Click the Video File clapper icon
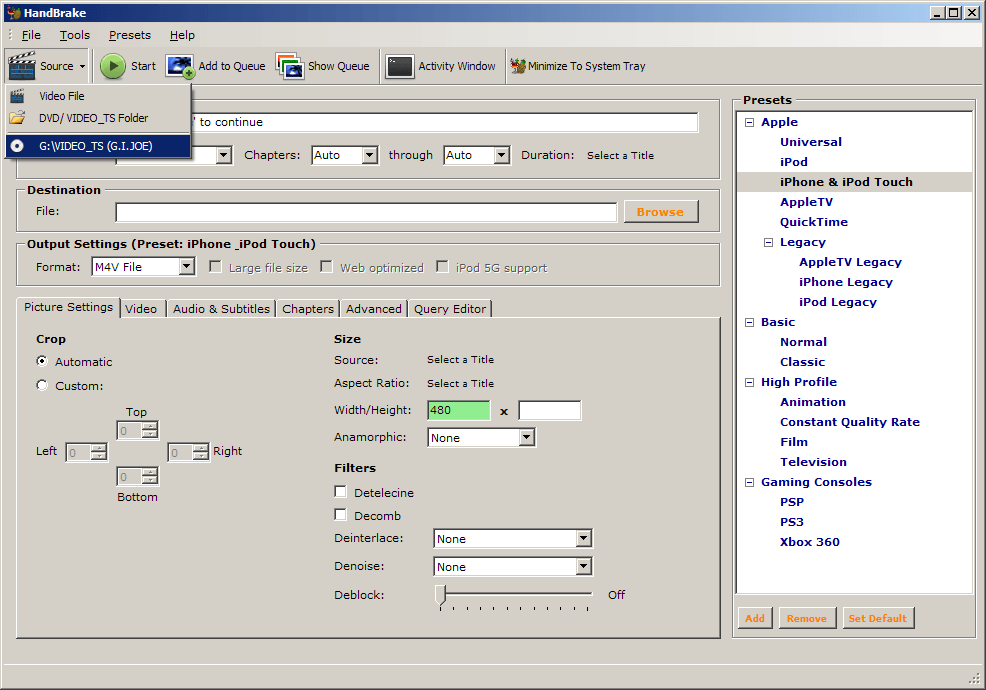This screenshot has width=986, height=690. pyautogui.click(x=18, y=96)
